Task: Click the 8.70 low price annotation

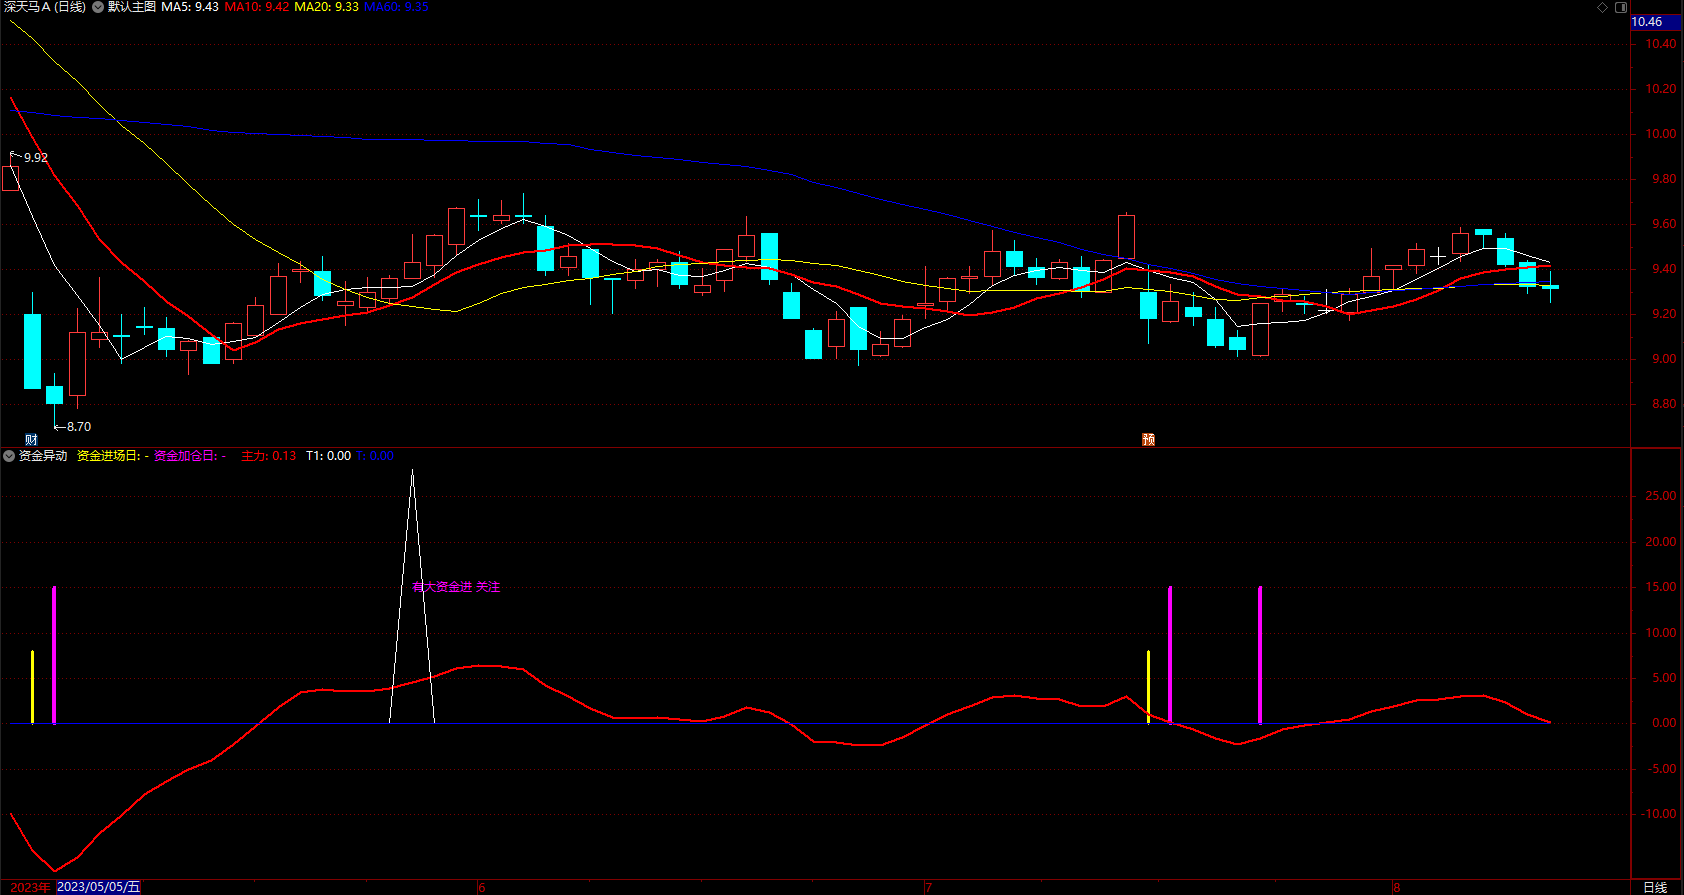Action: 79,427
